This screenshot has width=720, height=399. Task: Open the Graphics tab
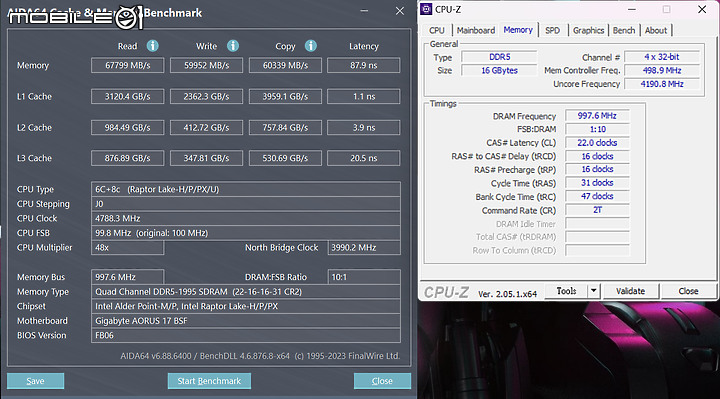click(x=588, y=30)
